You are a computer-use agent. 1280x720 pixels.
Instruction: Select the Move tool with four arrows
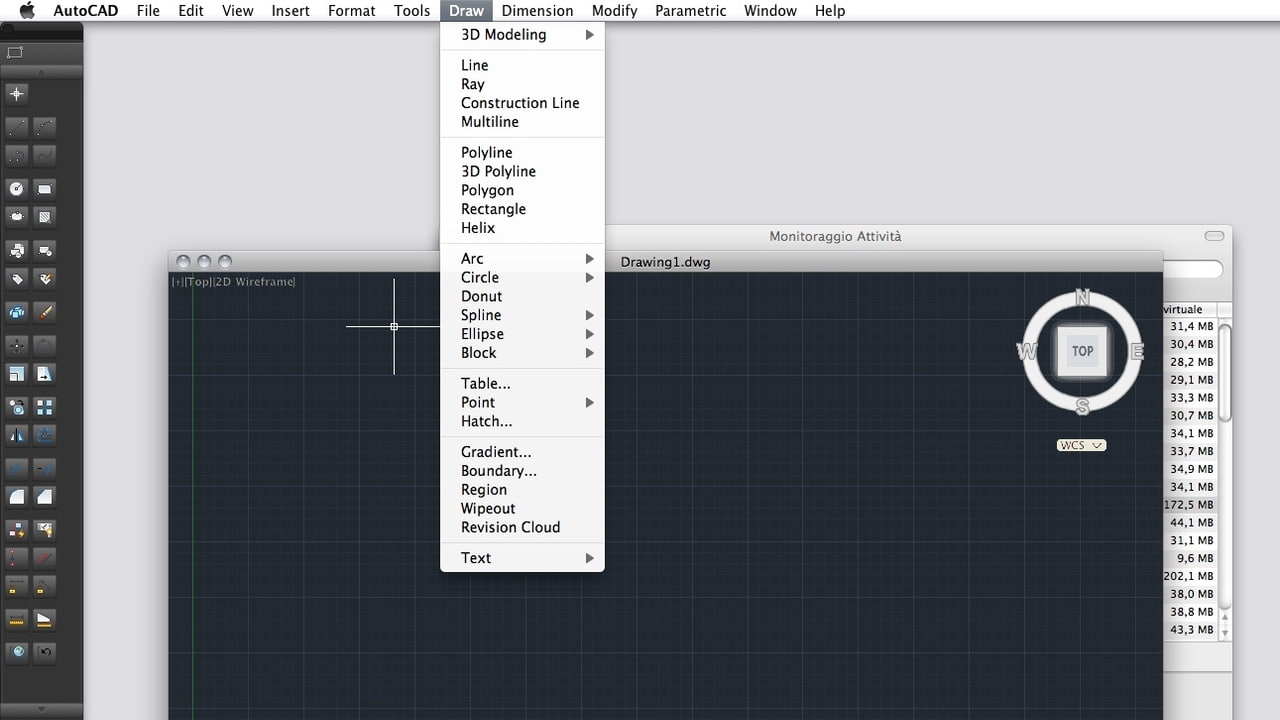coord(17,346)
